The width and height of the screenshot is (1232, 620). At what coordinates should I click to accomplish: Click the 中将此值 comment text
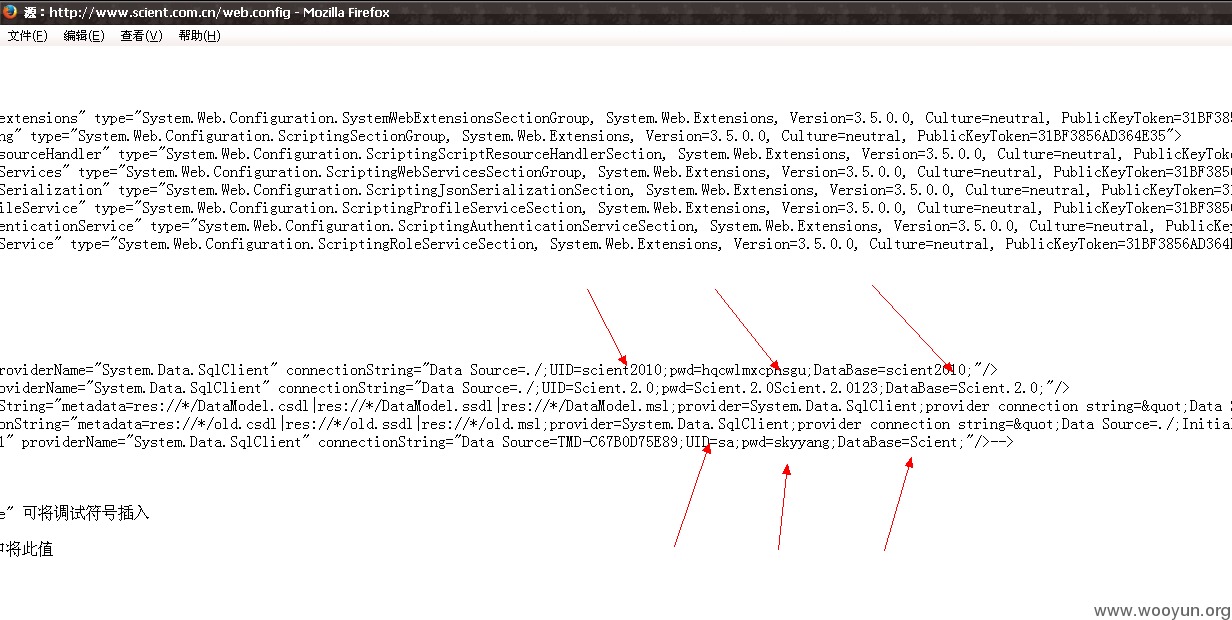tap(29, 549)
